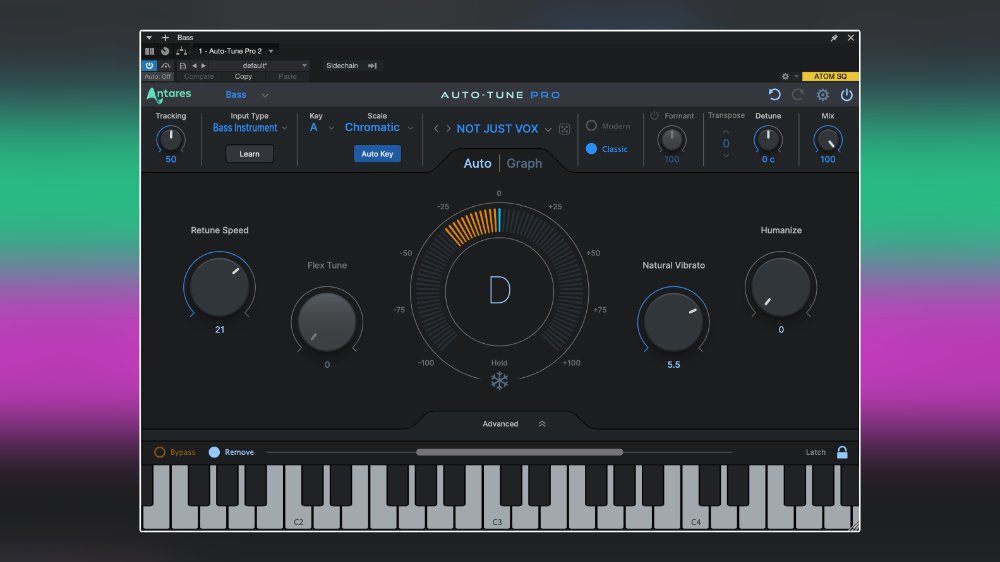Adjust the Tracking knob

pos(171,138)
